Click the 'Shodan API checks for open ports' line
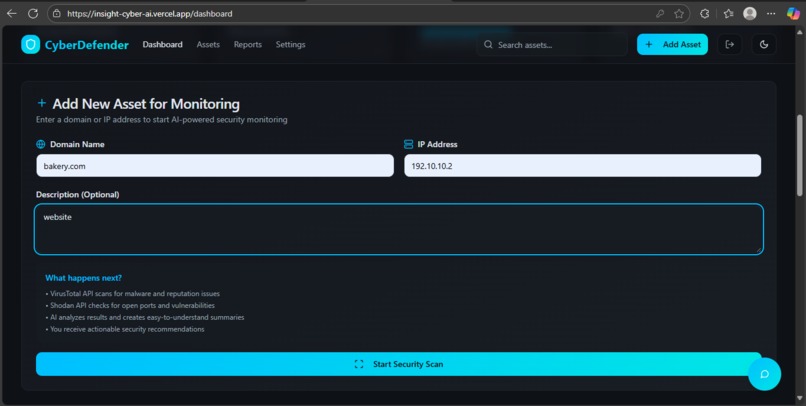Viewport: 806px width, 406px height. 130,306
